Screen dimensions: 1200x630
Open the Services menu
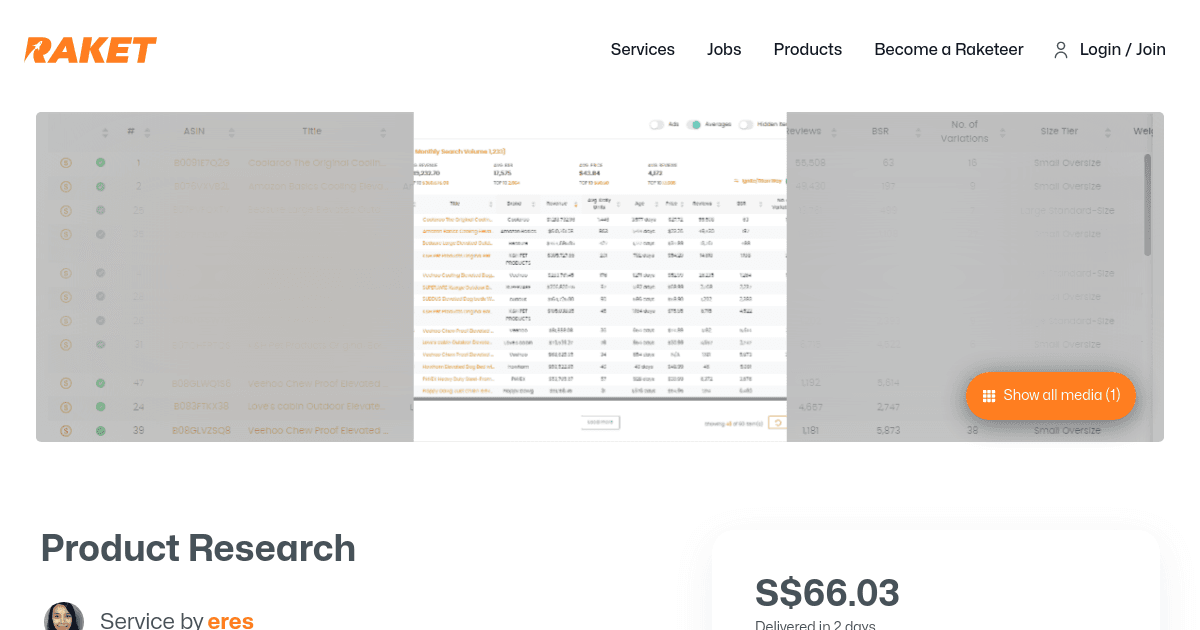[642, 49]
